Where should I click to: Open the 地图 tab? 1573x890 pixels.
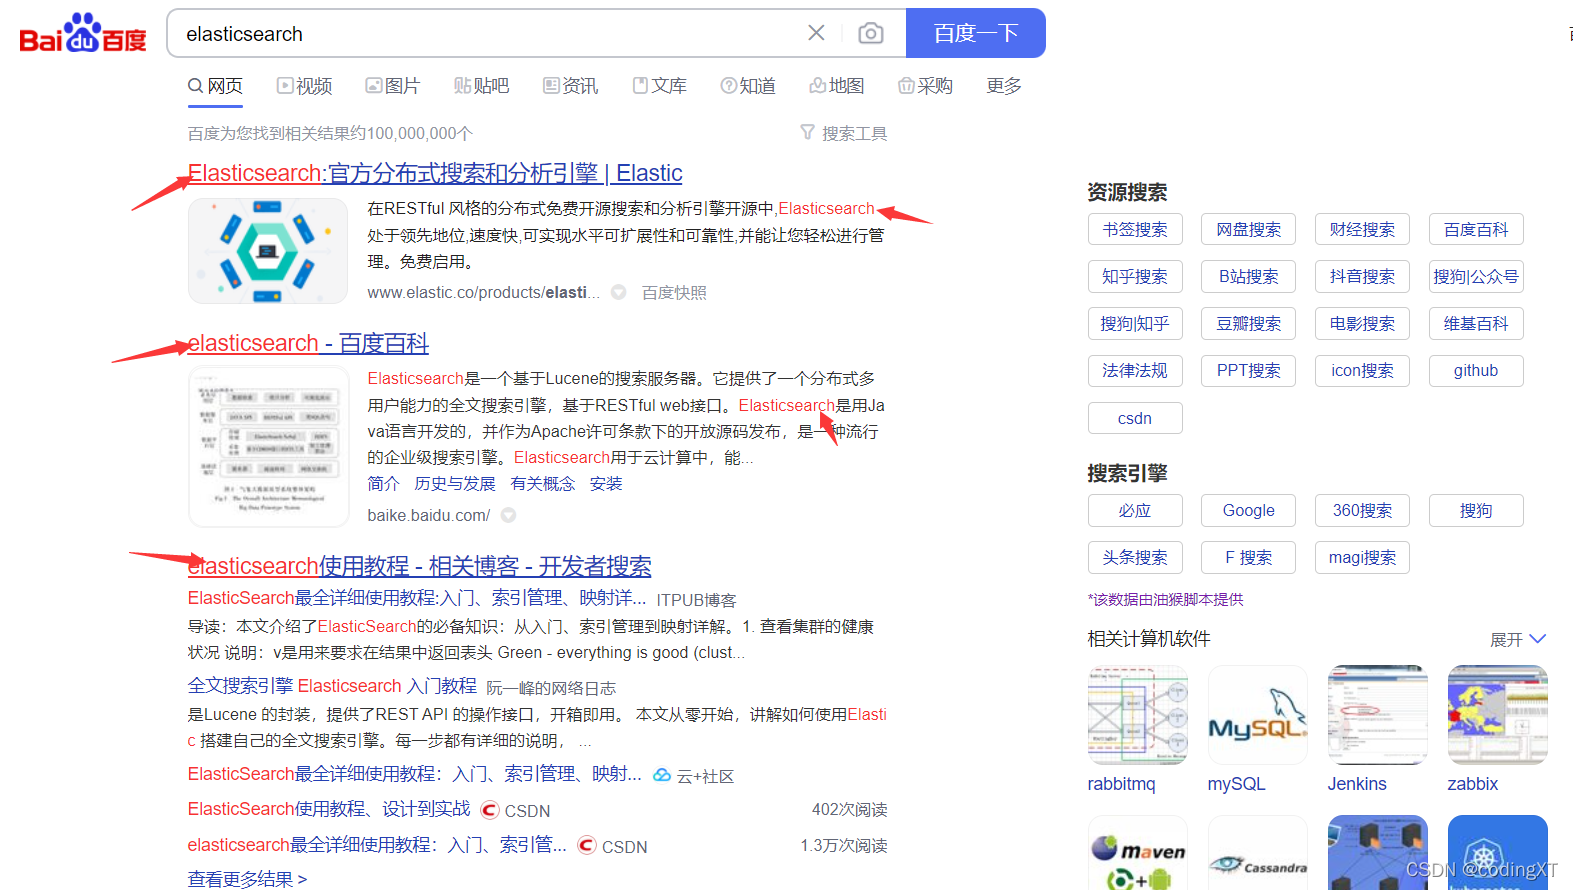point(837,86)
